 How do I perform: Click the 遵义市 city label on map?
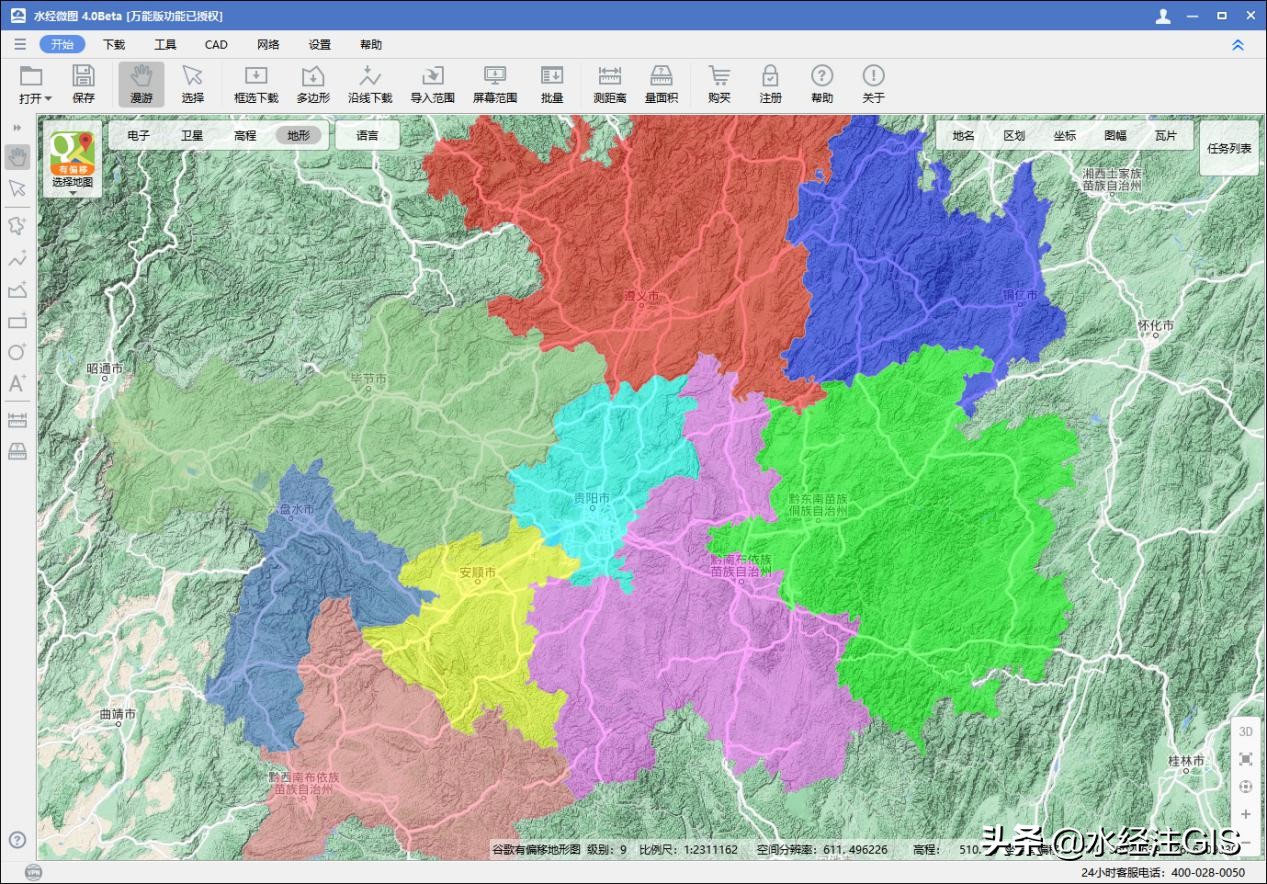(642, 297)
